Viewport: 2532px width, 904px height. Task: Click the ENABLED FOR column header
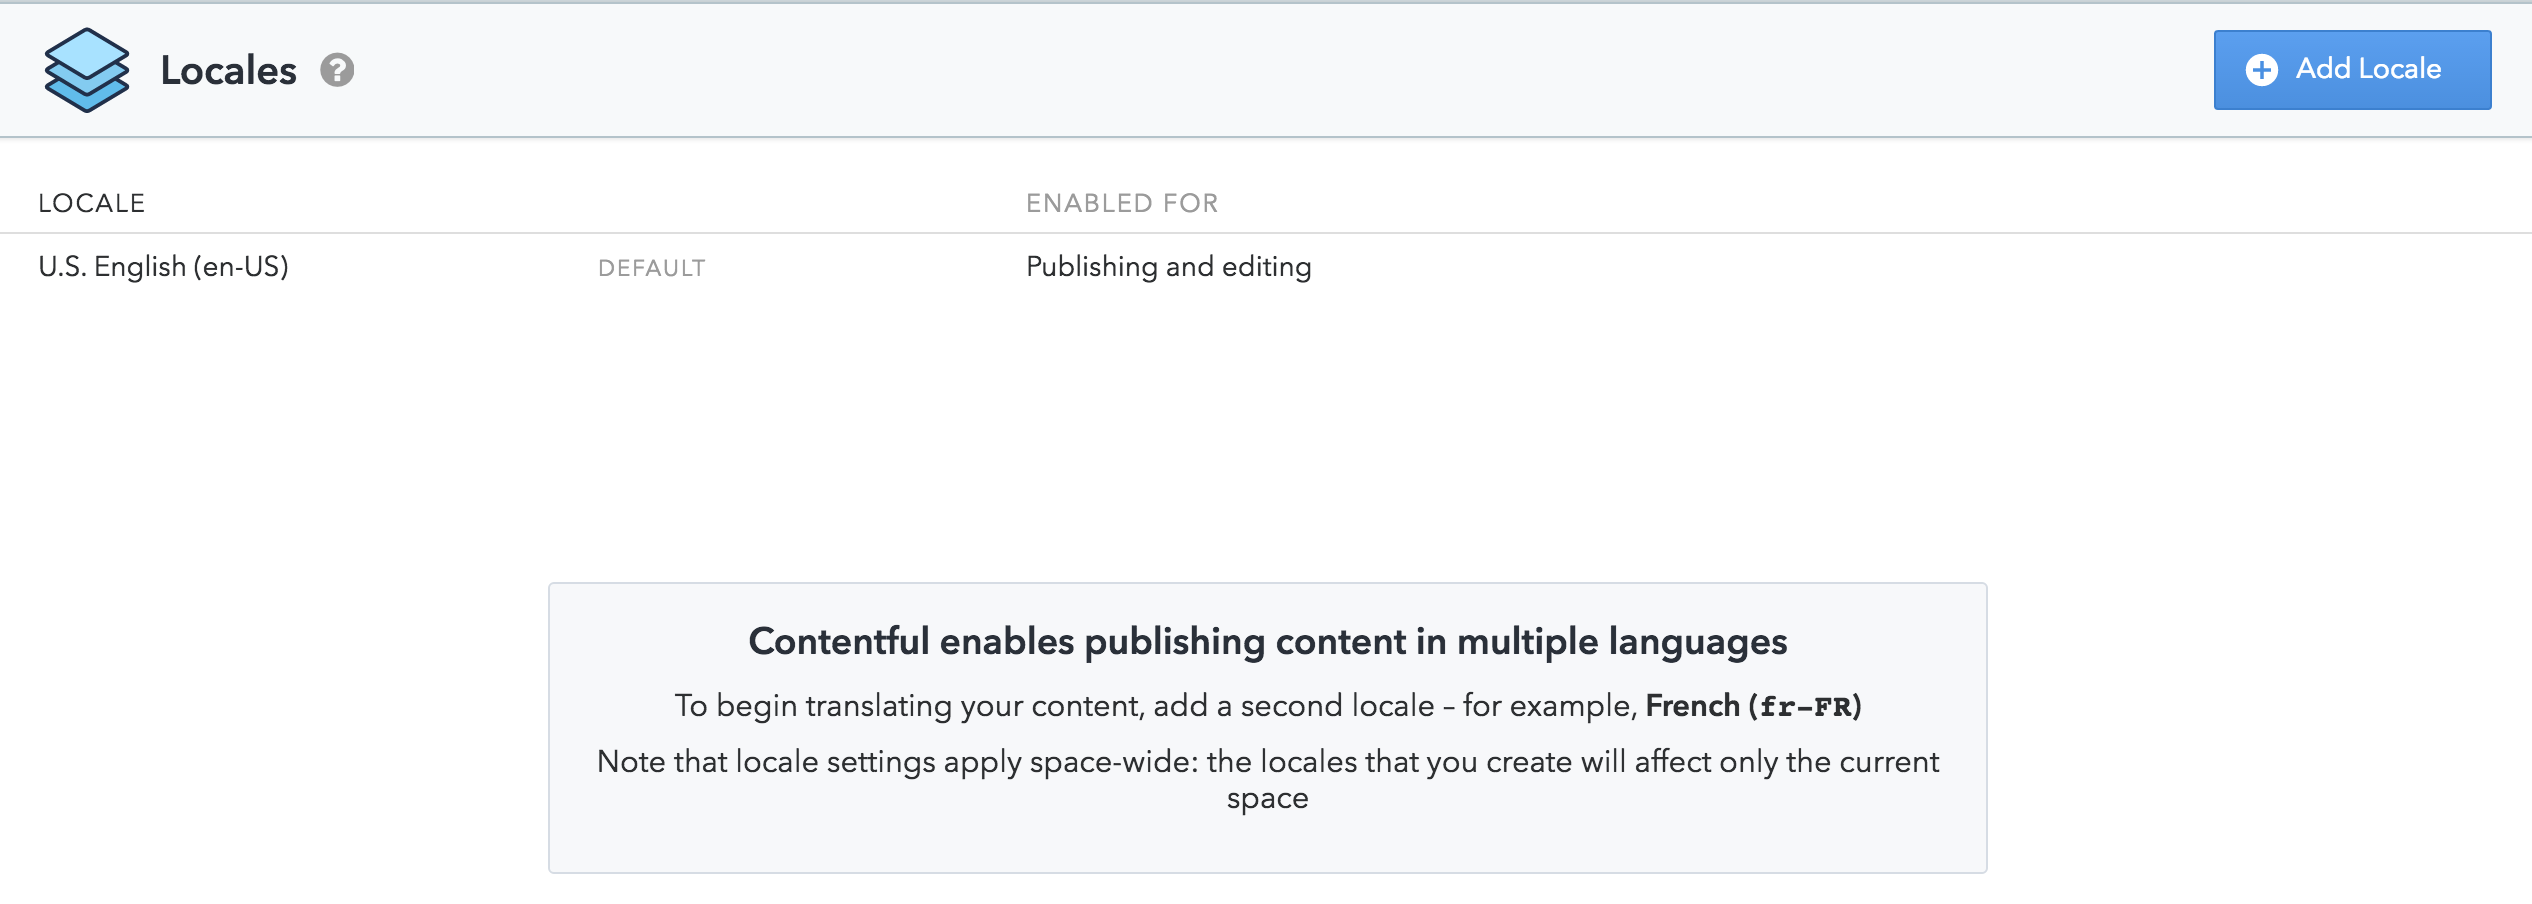tap(1122, 203)
